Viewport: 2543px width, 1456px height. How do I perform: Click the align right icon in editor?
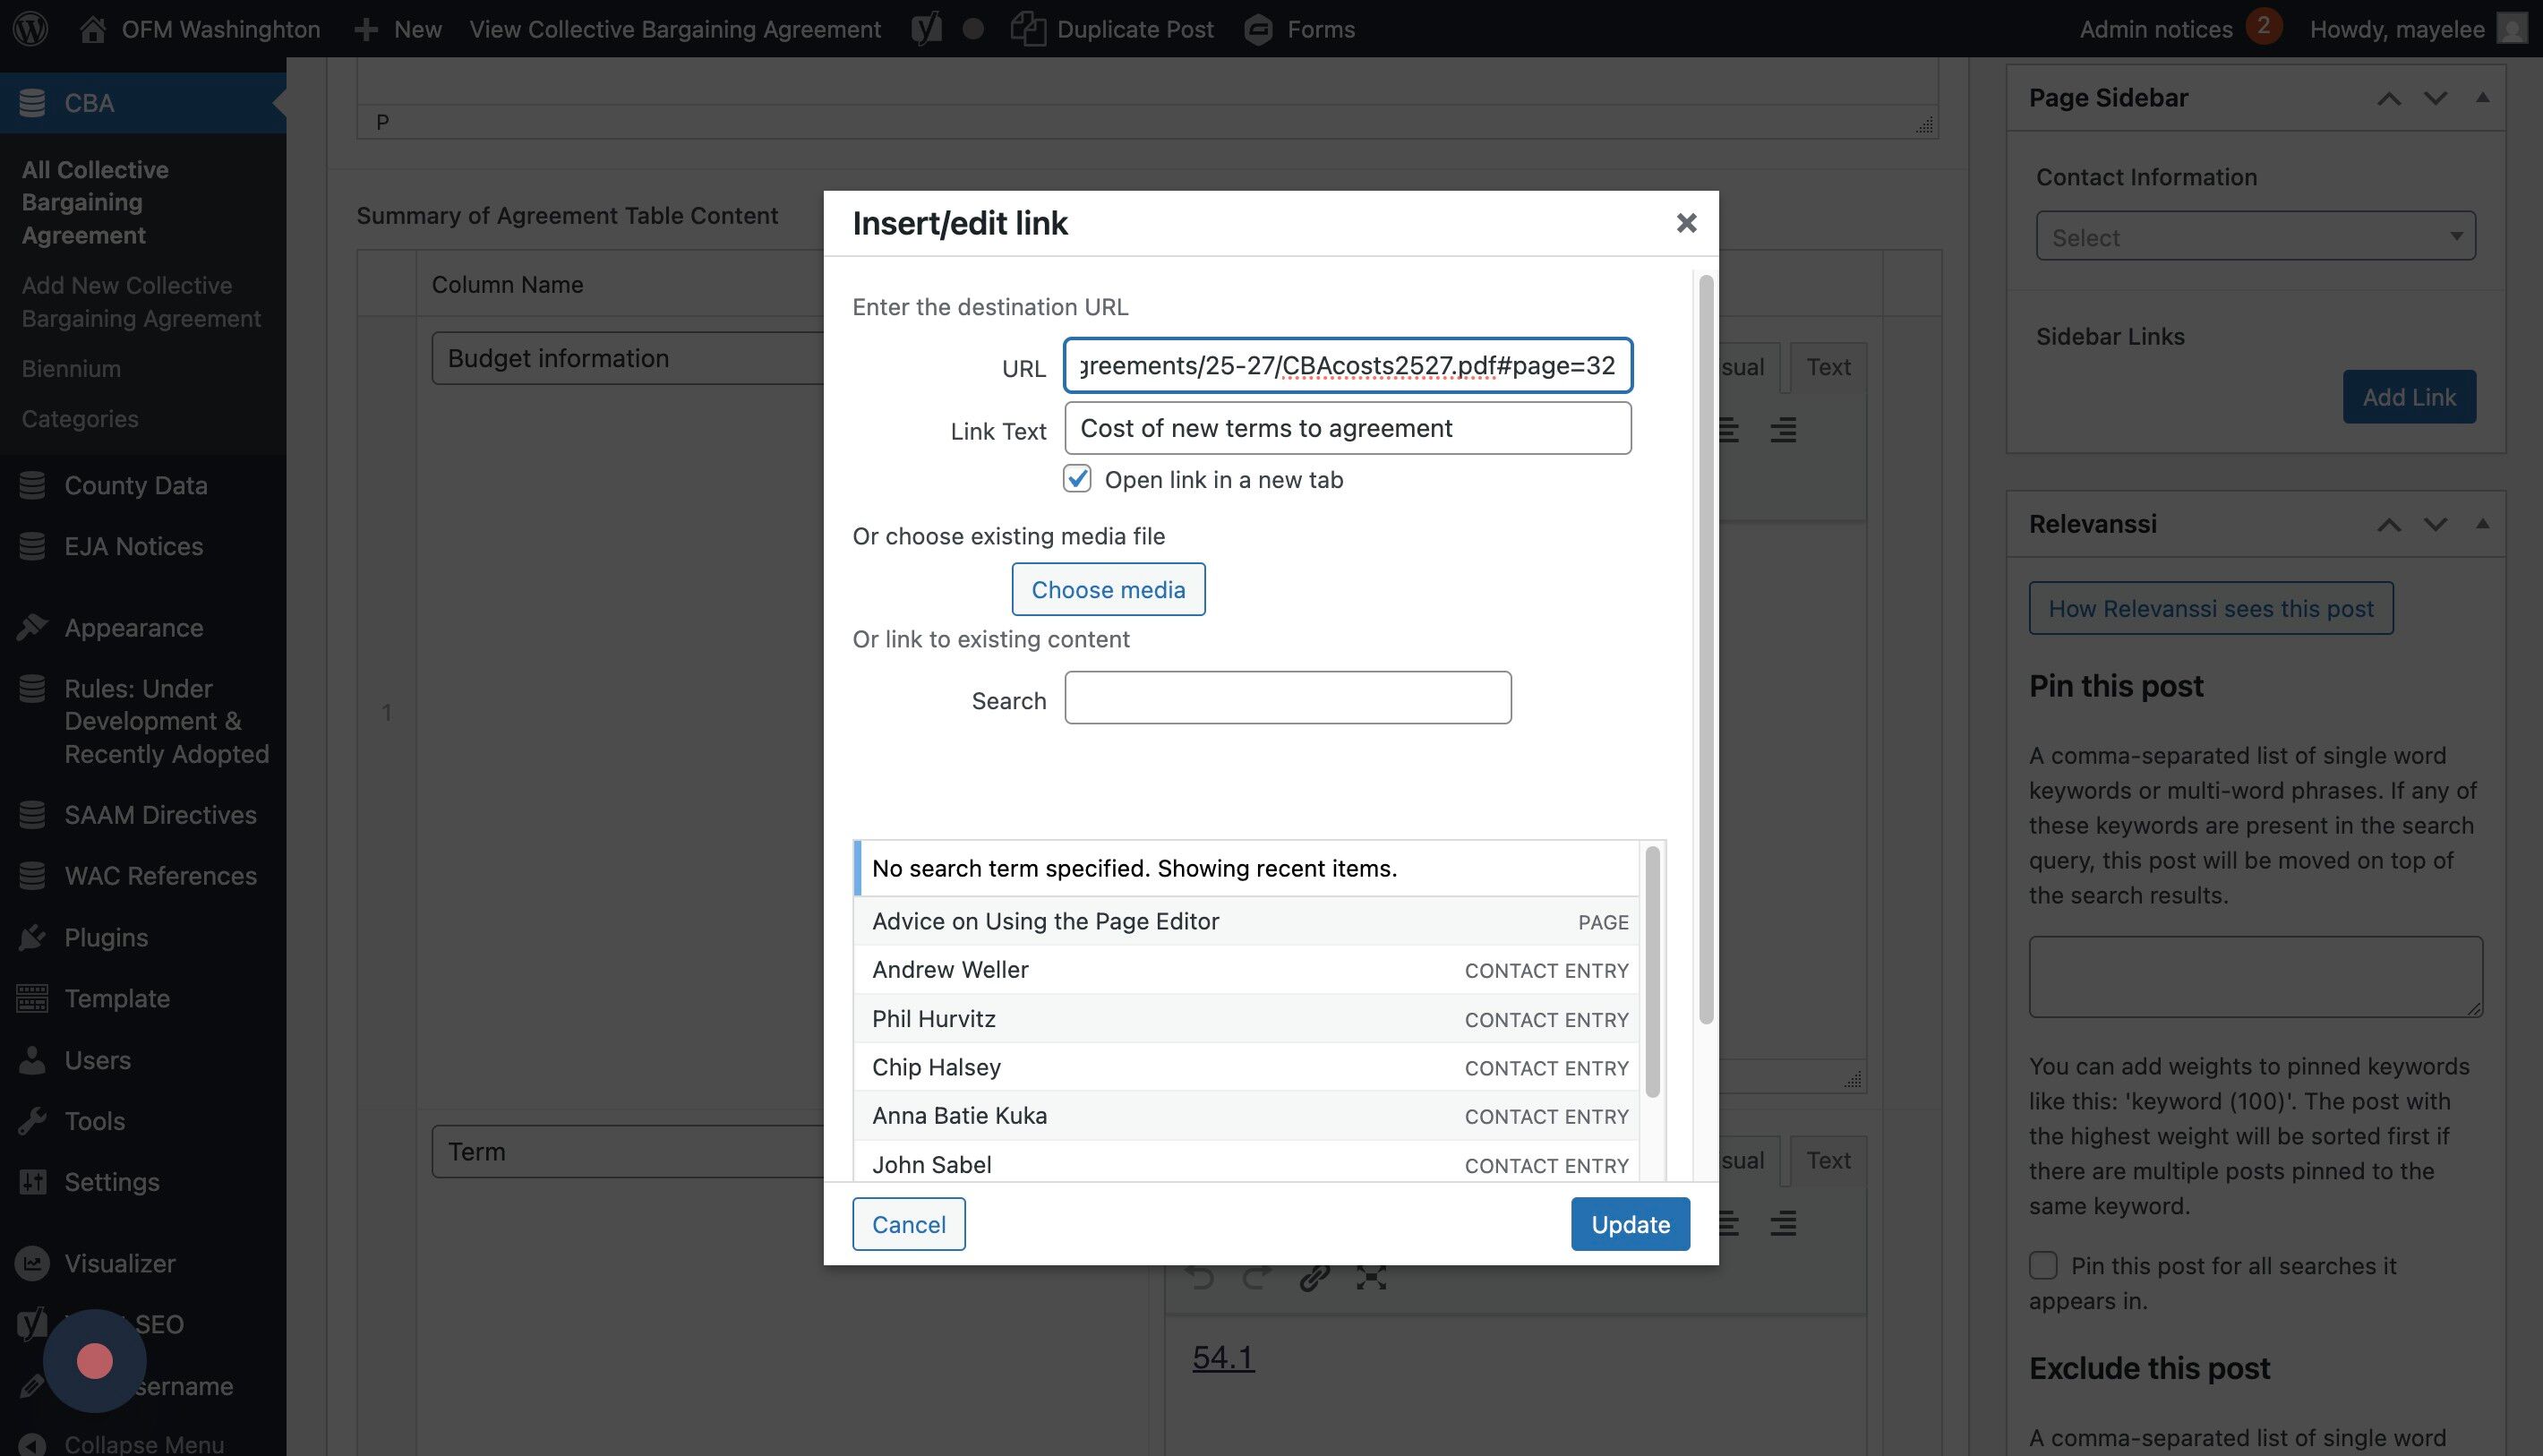click(1783, 431)
